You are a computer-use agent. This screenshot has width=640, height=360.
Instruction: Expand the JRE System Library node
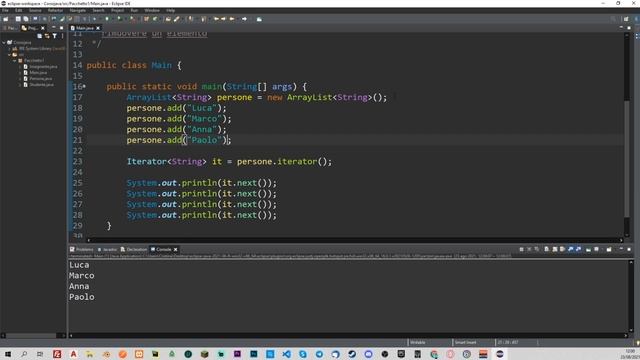pyautogui.click(x=9, y=48)
